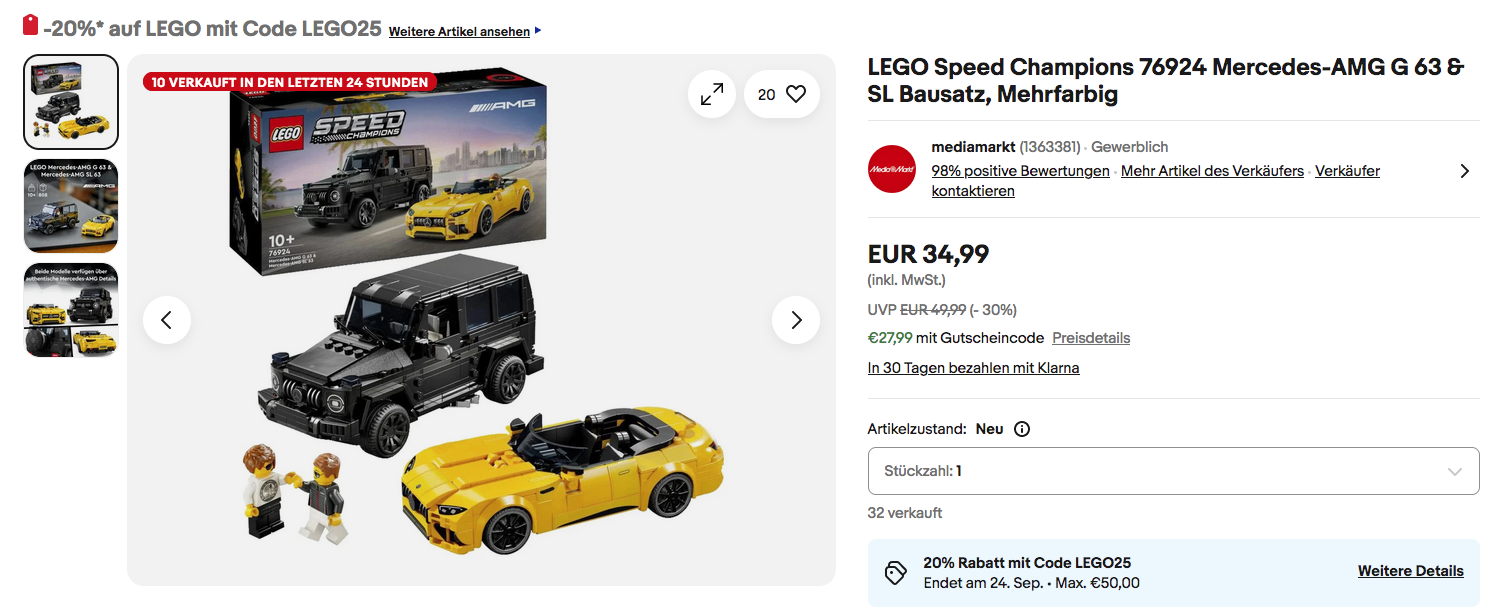Open 98% positive Bewertungen link

pos(1020,171)
